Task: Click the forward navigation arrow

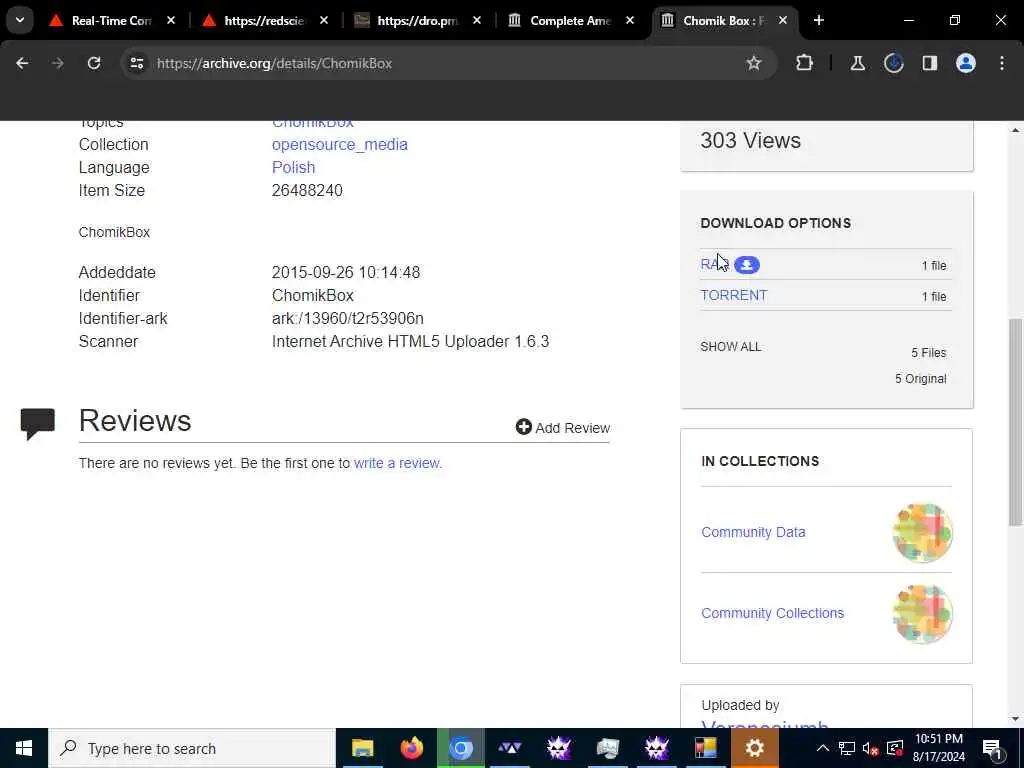Action: (57, 63)
